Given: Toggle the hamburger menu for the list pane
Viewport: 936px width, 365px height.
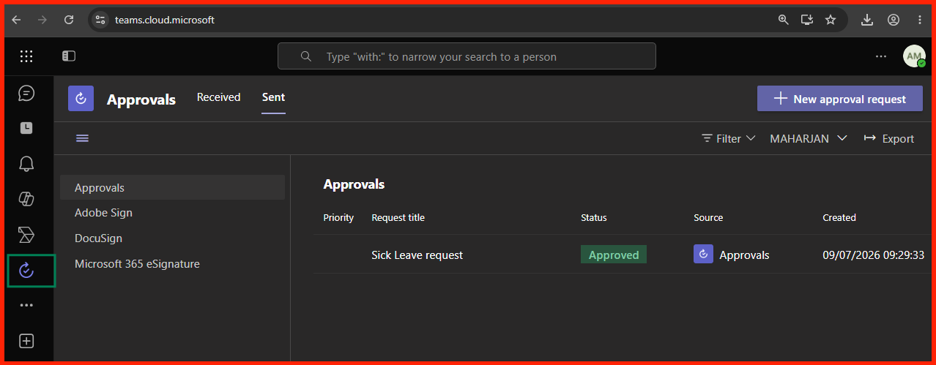Looking at the screenshot, I should [x=82, y=139].
